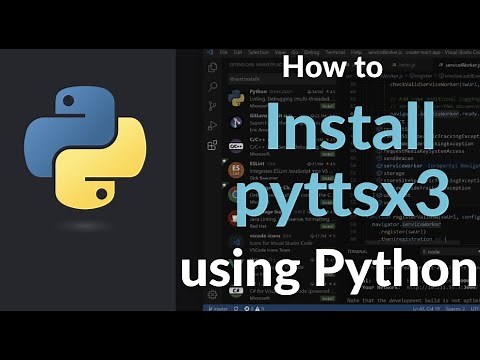Click Install button for C/C++ extension
Screen dimensions: 480x360
327,154
